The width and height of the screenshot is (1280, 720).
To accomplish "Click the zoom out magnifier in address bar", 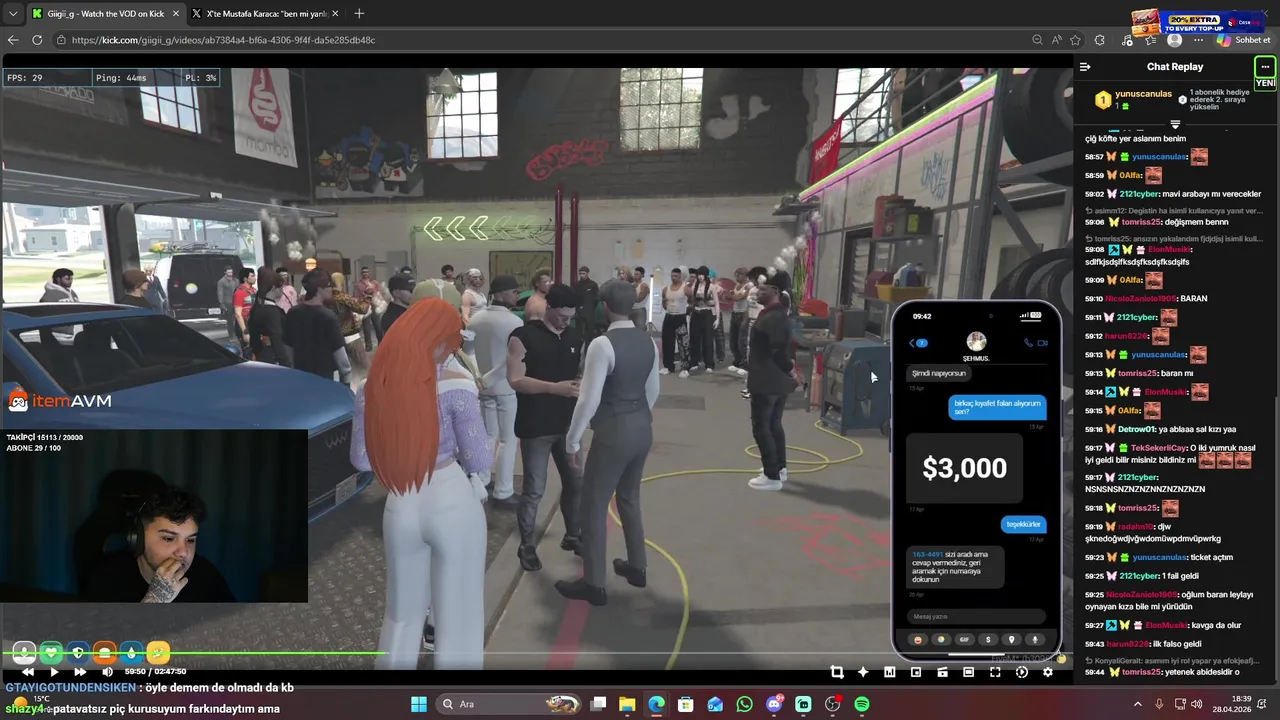I will click(1037, 40).
